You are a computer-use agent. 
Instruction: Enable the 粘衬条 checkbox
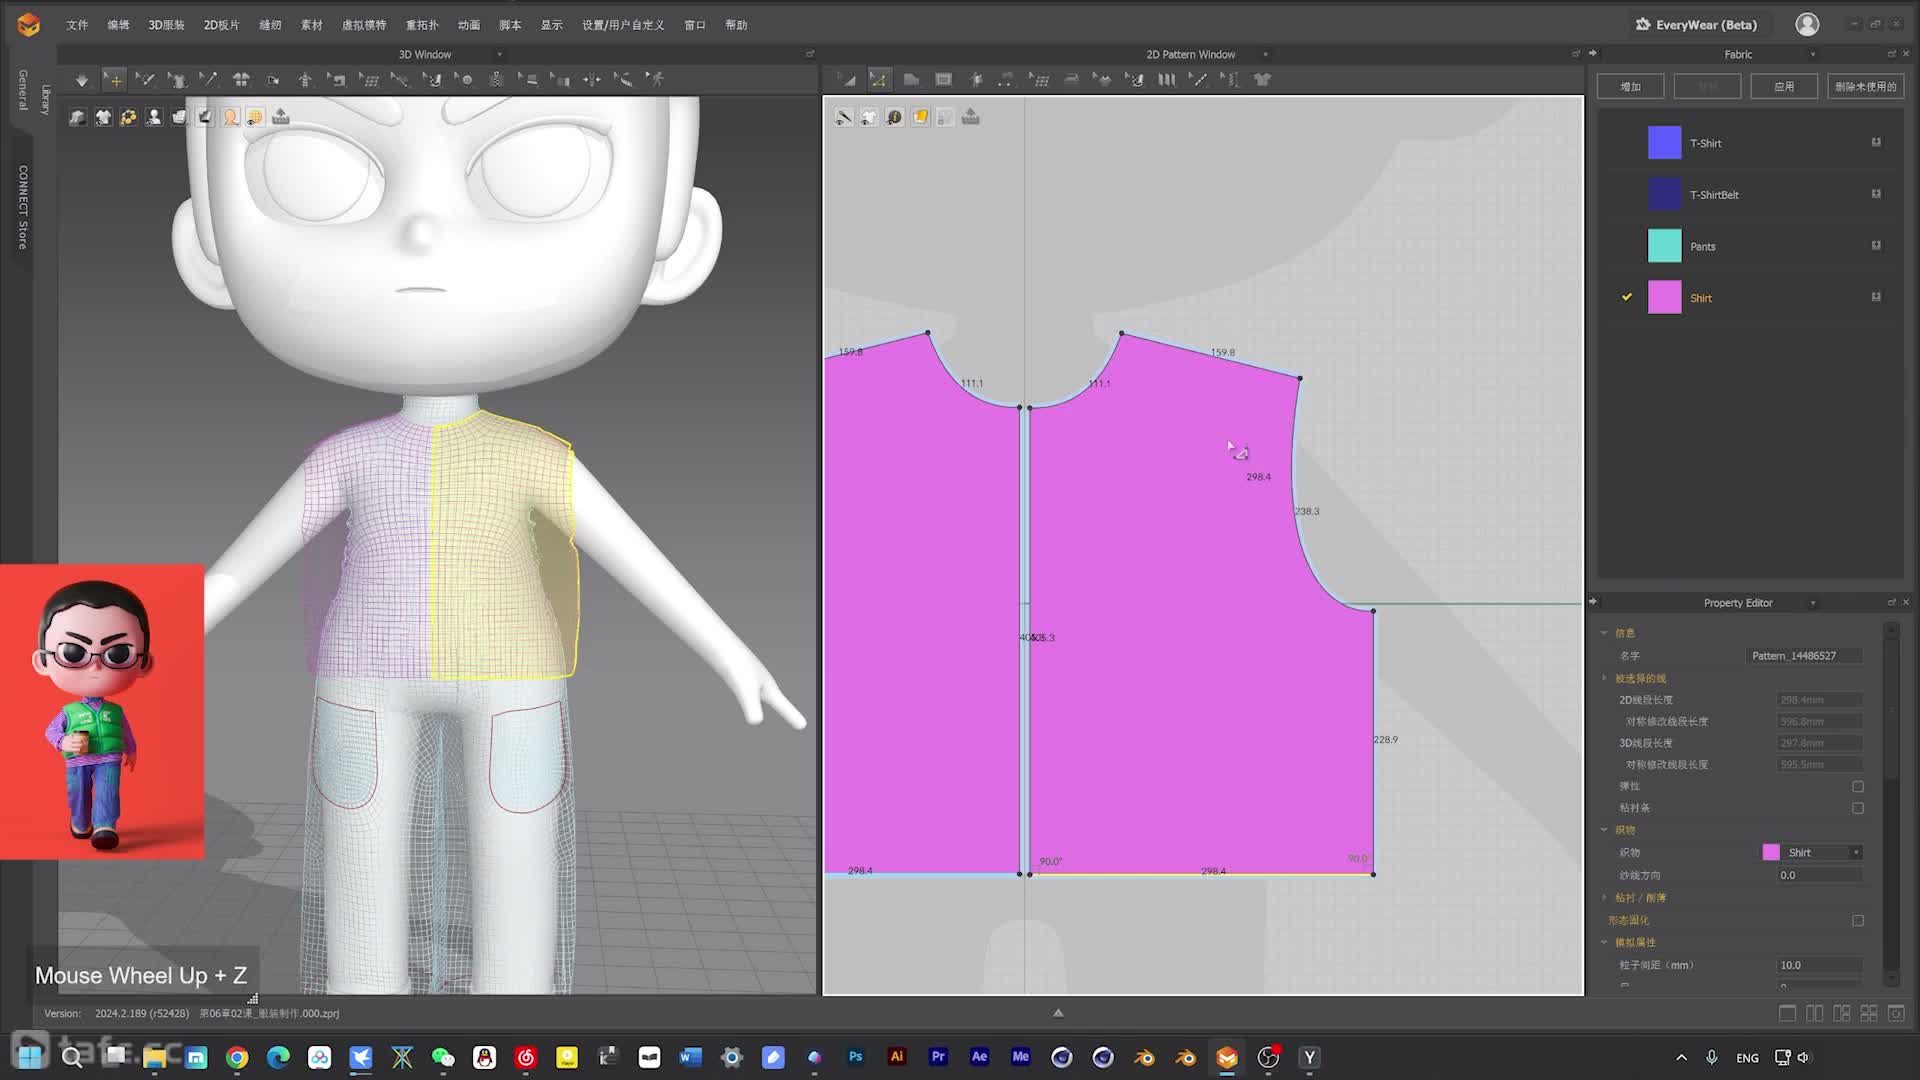pos(1858,808)
